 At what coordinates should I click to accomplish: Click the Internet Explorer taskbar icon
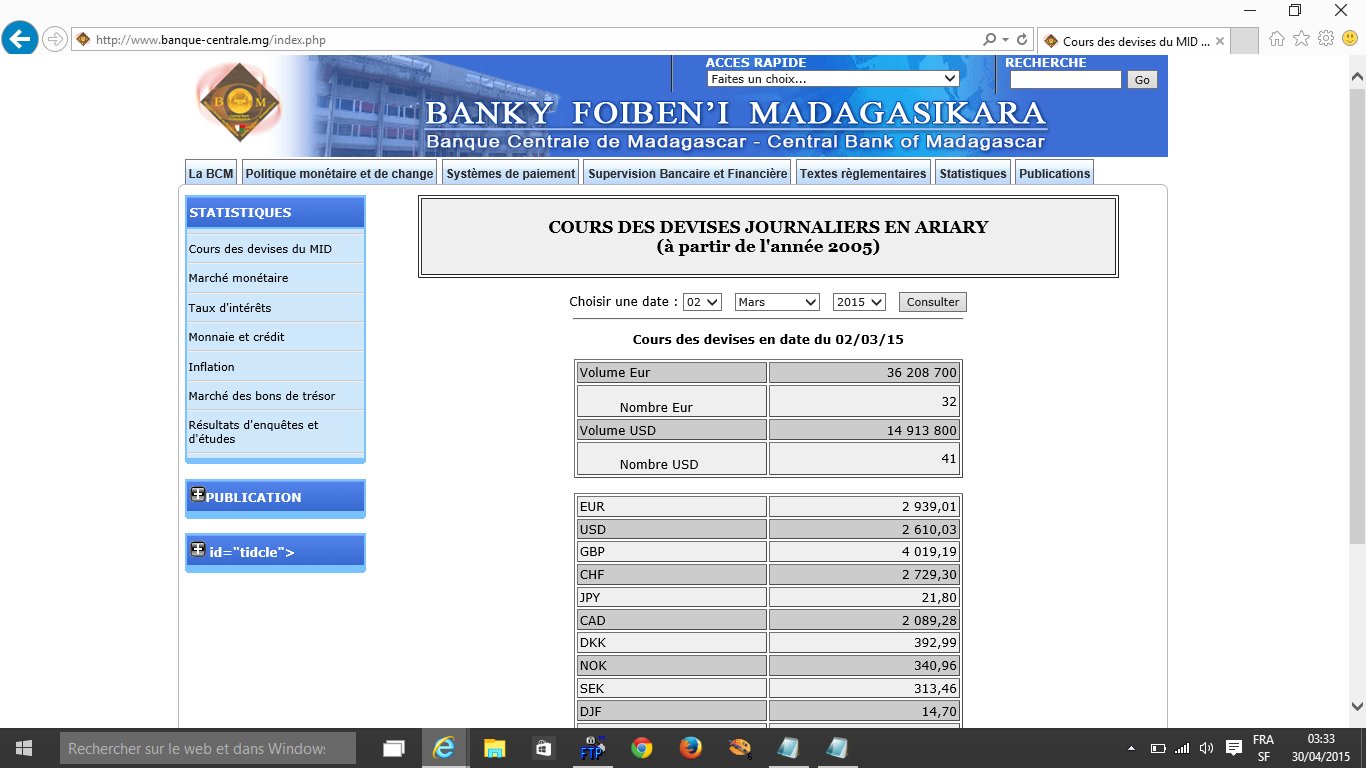coord(443,748)
